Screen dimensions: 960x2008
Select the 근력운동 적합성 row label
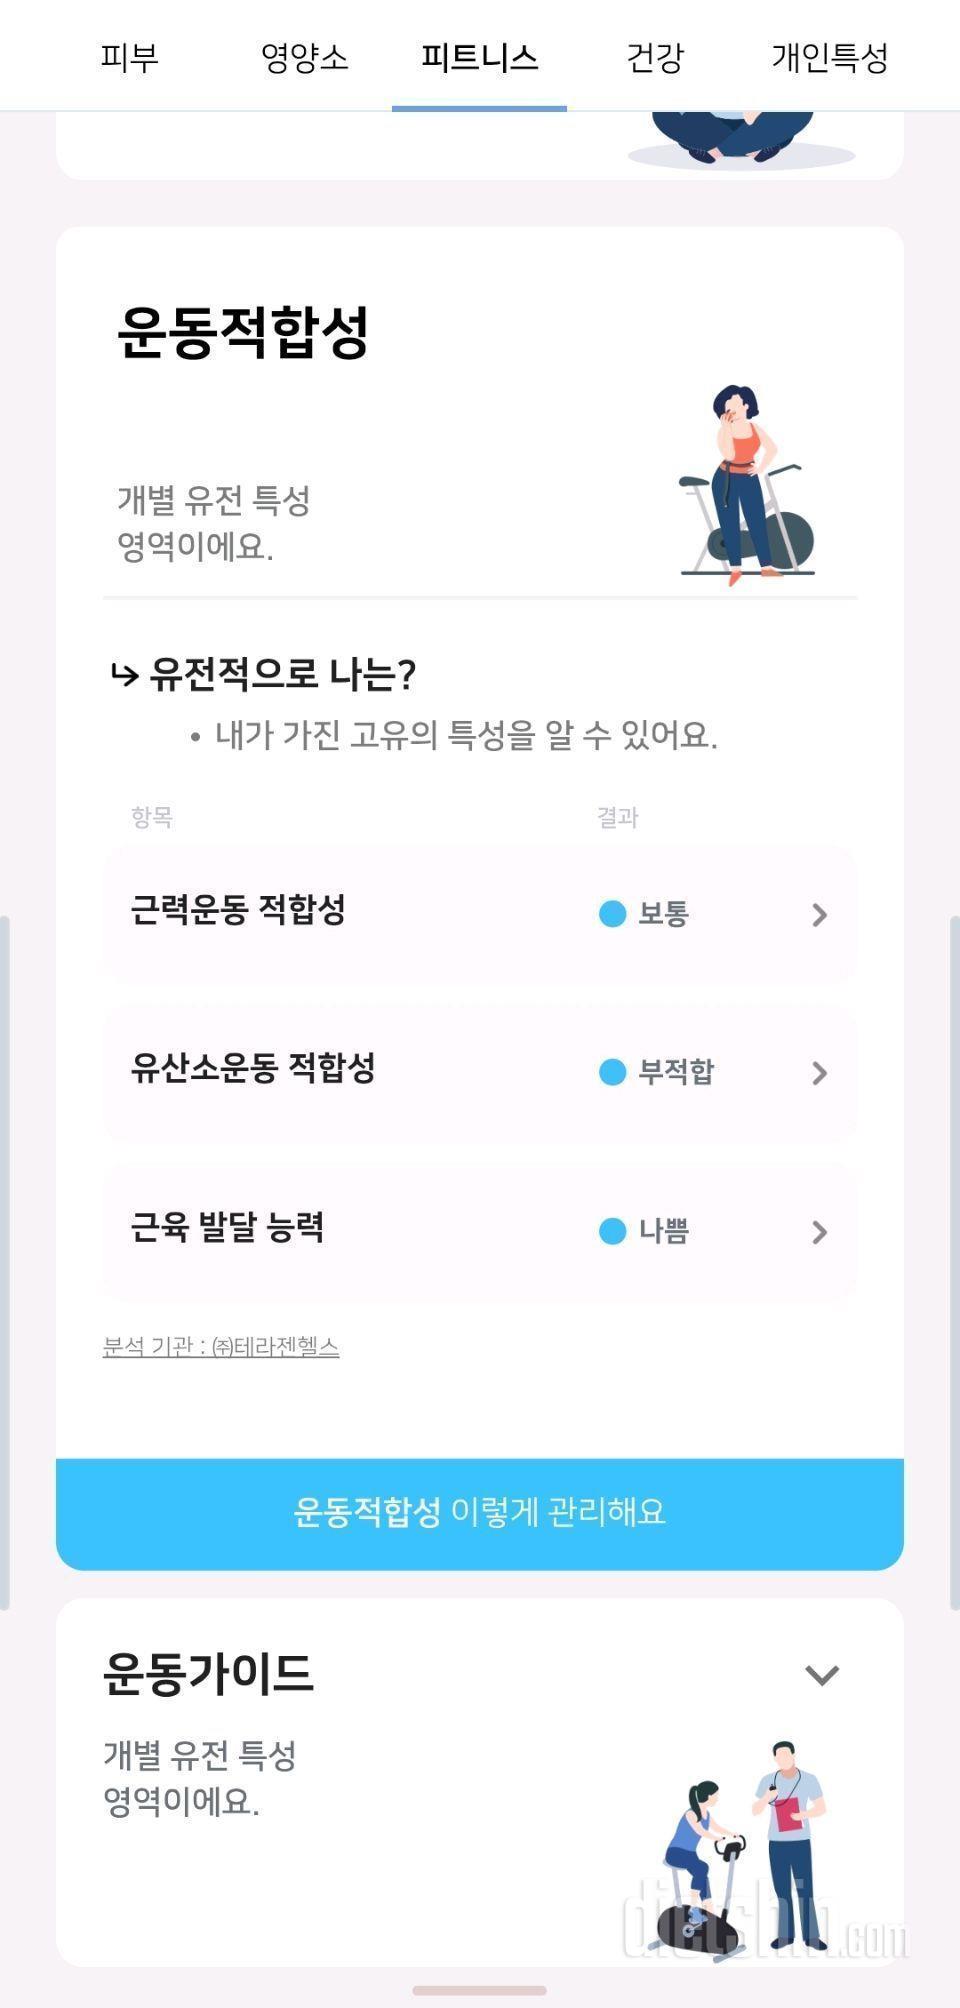(238, 911)
